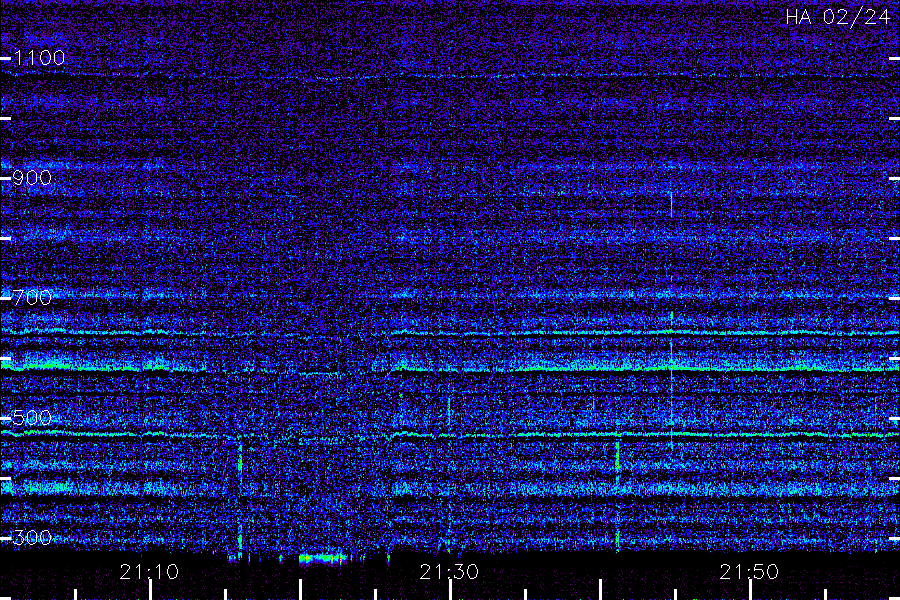
Task: Select the 1100 frequency axis label
Action: (x=39, y=58)
